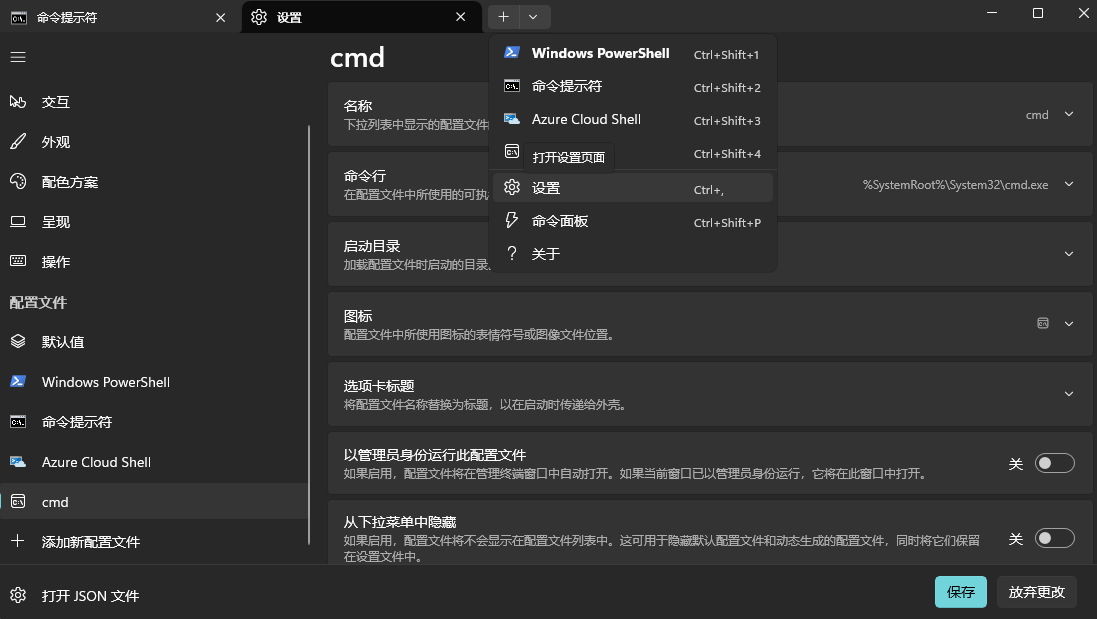Switch to the 命令提示符 tab

click(x=119, y=17)
